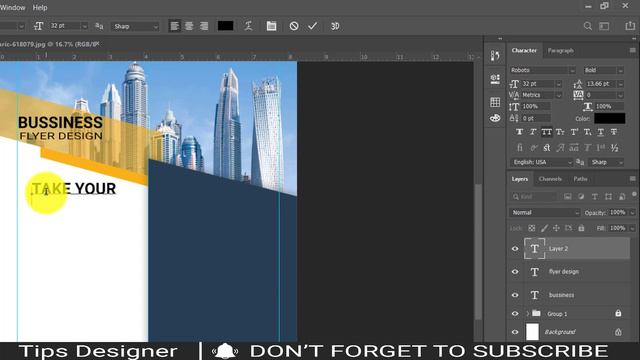
Task: Toggle Small Caps in Character panel
Action: (560, 132)
